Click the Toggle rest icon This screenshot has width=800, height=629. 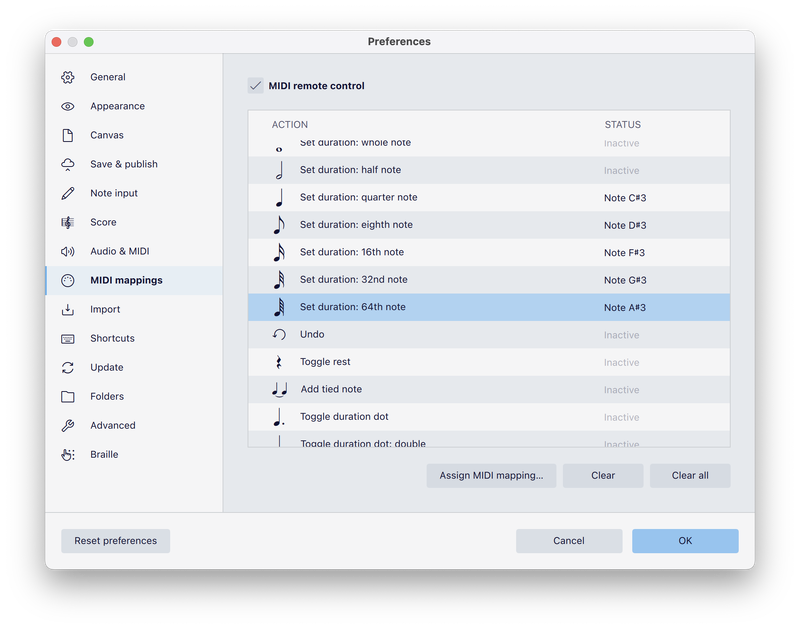[x=279, y=362]
